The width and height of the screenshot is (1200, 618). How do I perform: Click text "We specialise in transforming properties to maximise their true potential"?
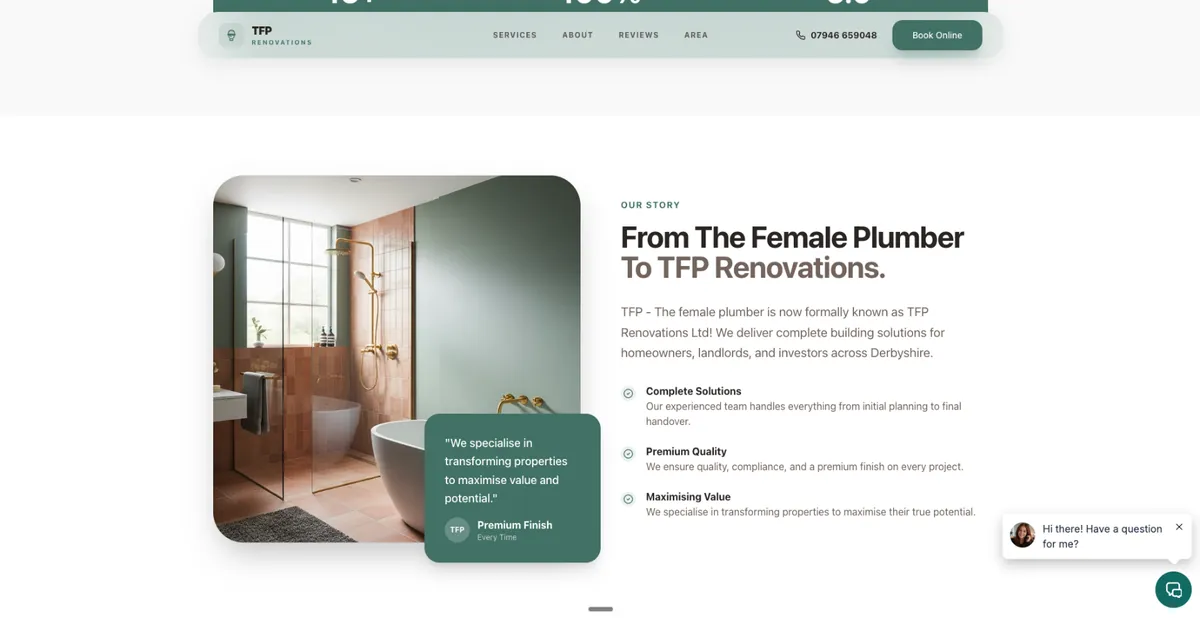tap(810, 512)
